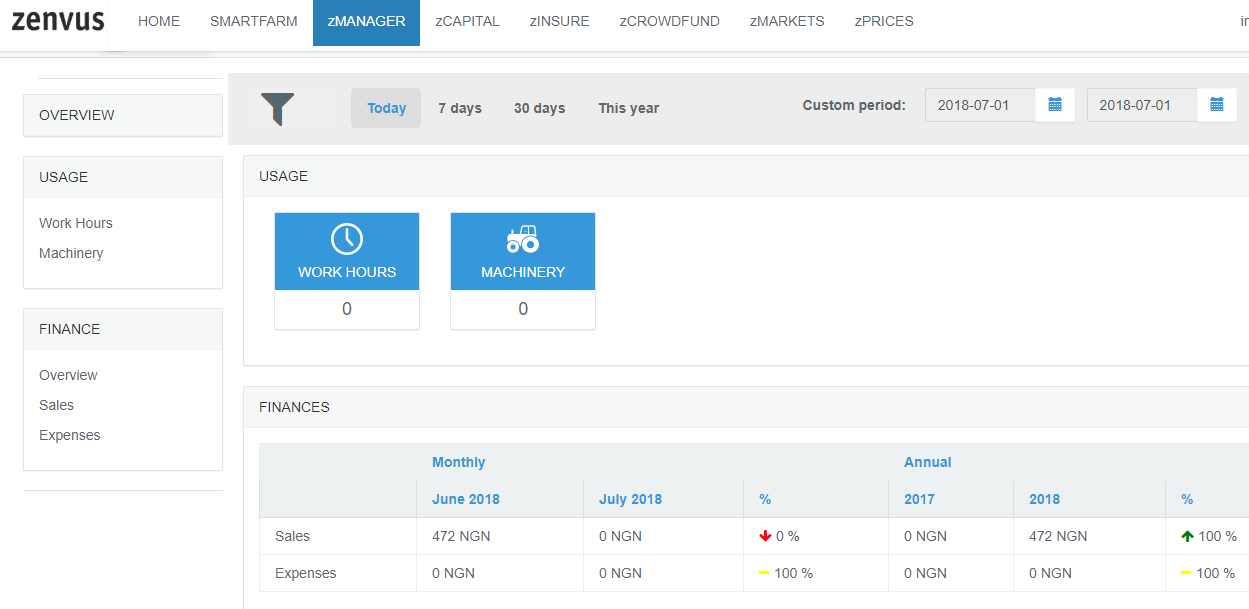Open the Expenses link under Finance
The height and width of the screenshot is (609, 1249).
[x=70, y=435]
